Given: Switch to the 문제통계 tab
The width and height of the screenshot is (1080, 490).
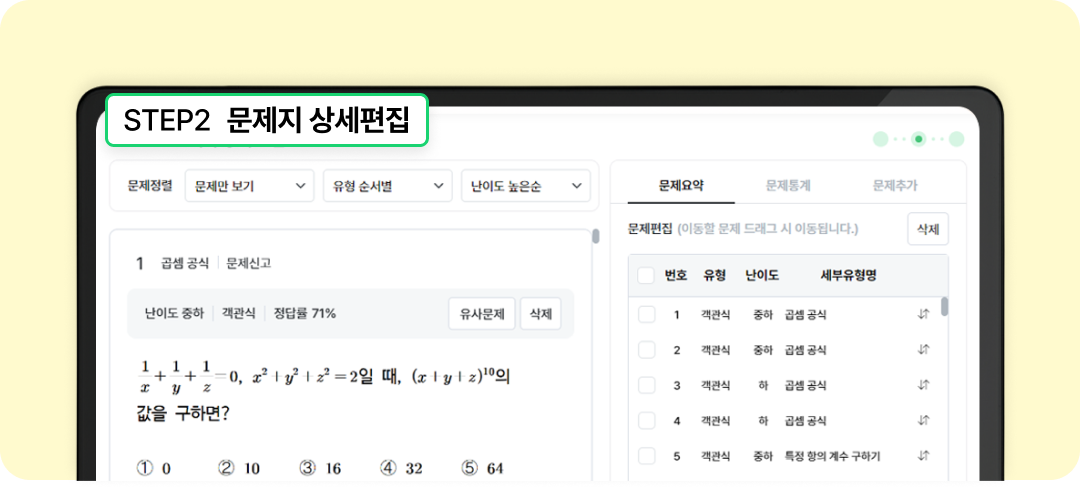Looking at the screenshot, I should pyautogui.click(x=788, y=185).
